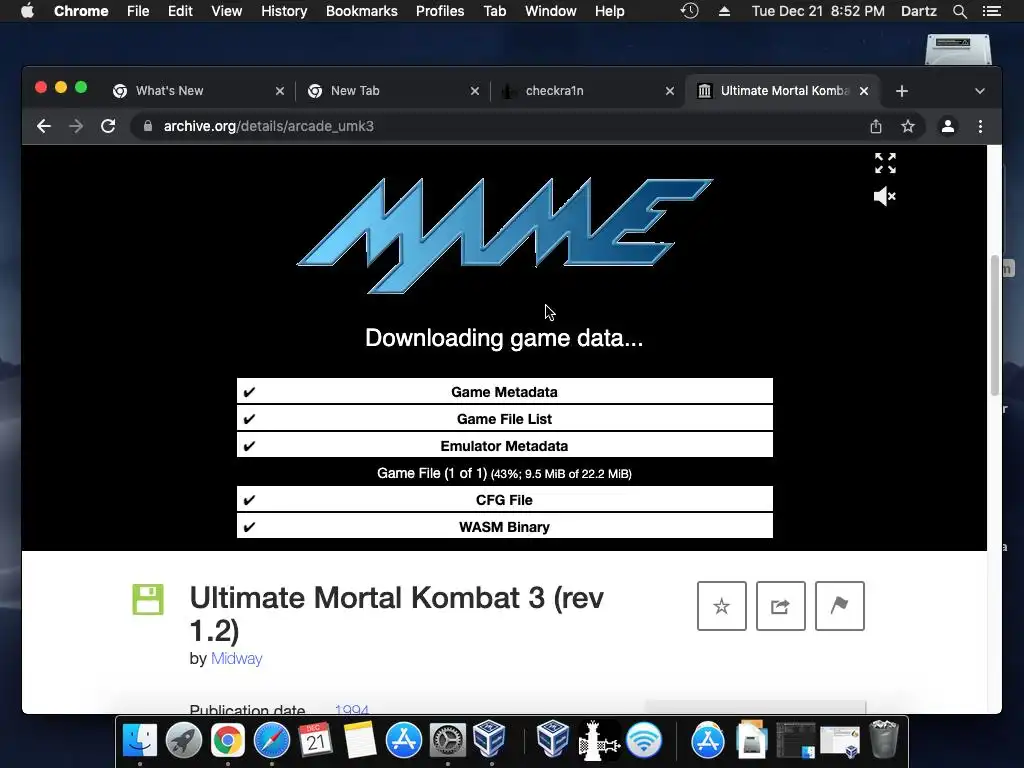Screen dimensions: 1024x768
Task: Click the Game Metadata progress row
Action: coord(504,392)
